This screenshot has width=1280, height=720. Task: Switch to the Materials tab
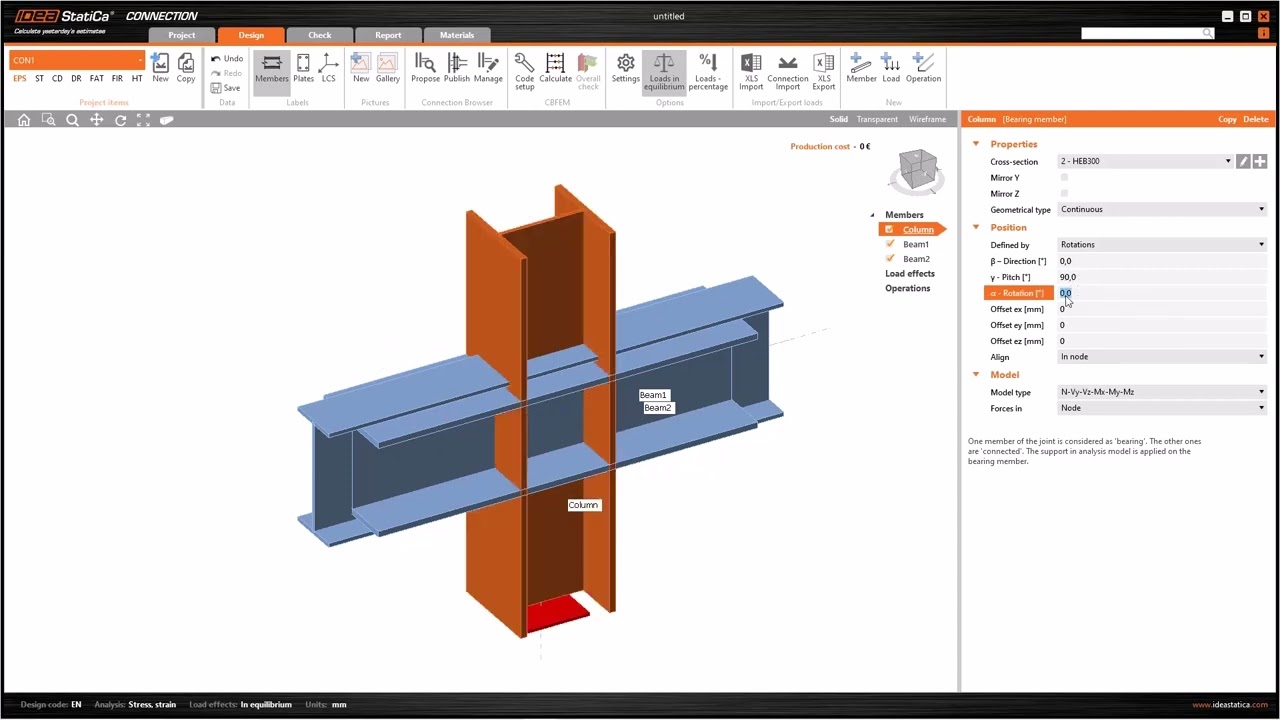click(x=457, y=35)
